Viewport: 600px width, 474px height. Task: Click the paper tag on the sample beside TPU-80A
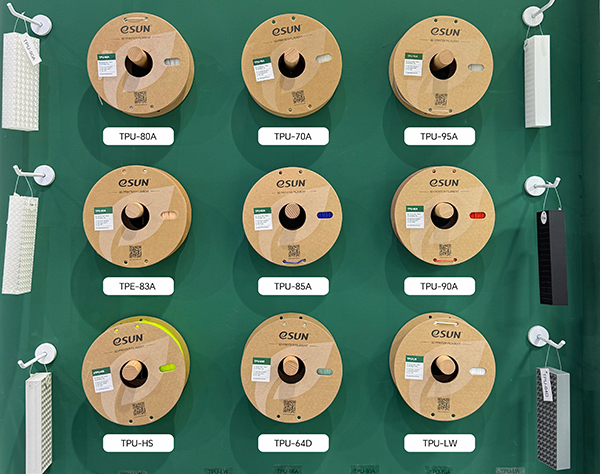click(x=31, y=49)
